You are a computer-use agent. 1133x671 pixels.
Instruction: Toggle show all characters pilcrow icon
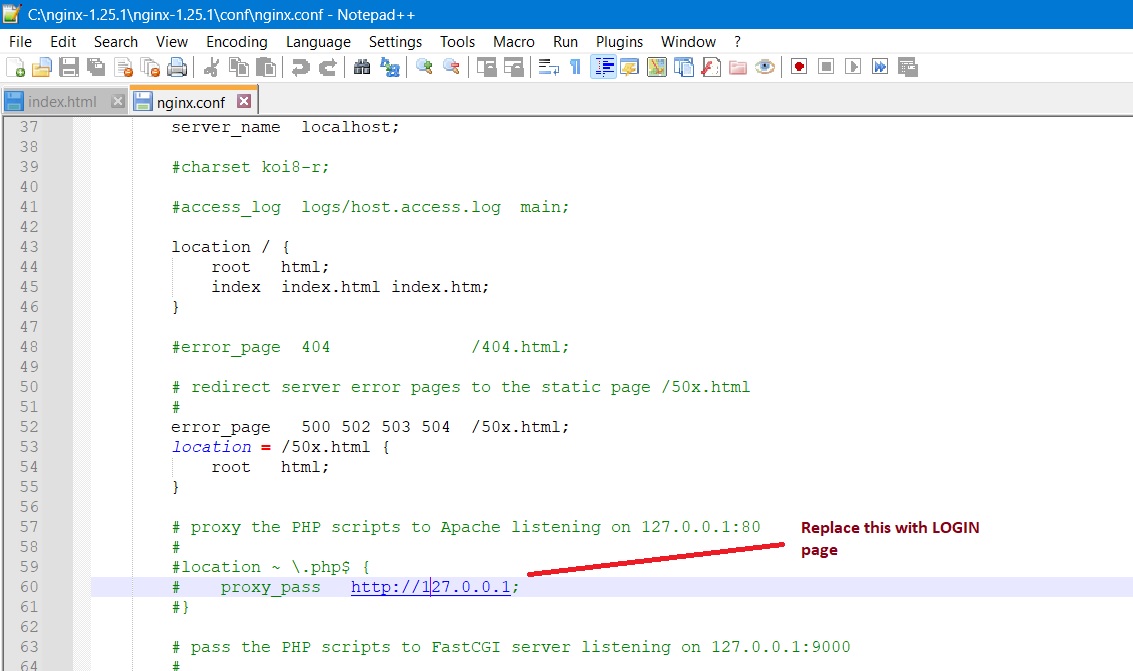[x=576, y=67]
